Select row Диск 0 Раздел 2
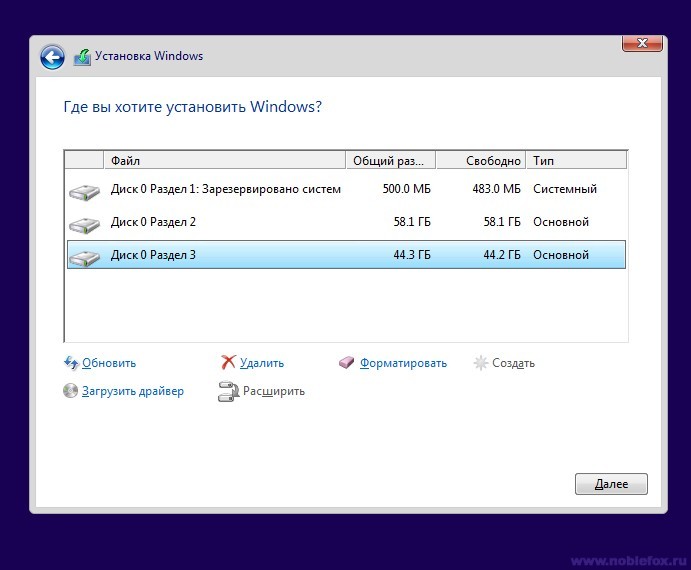Image resolution: width=691 pixels, height=570 pixels. coord(346,222)
